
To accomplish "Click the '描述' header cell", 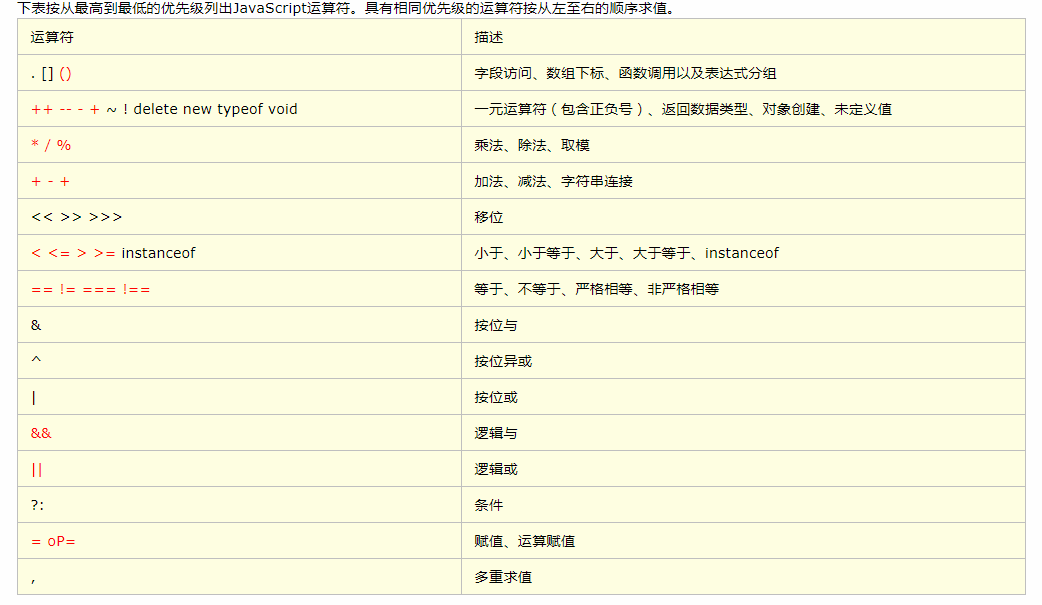I will point(743,37).
